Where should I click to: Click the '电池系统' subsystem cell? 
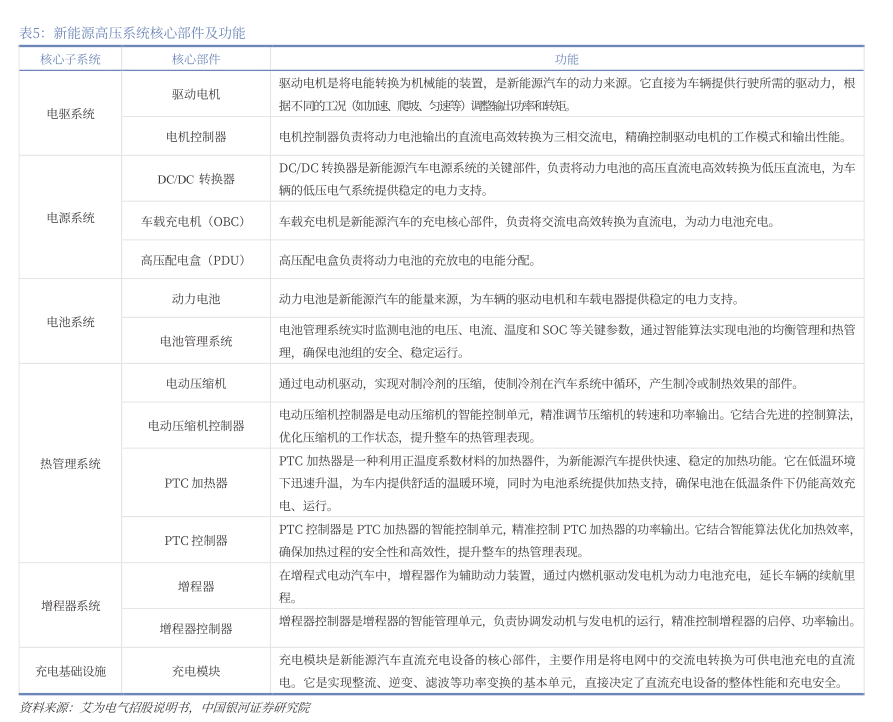pos(70,322)
